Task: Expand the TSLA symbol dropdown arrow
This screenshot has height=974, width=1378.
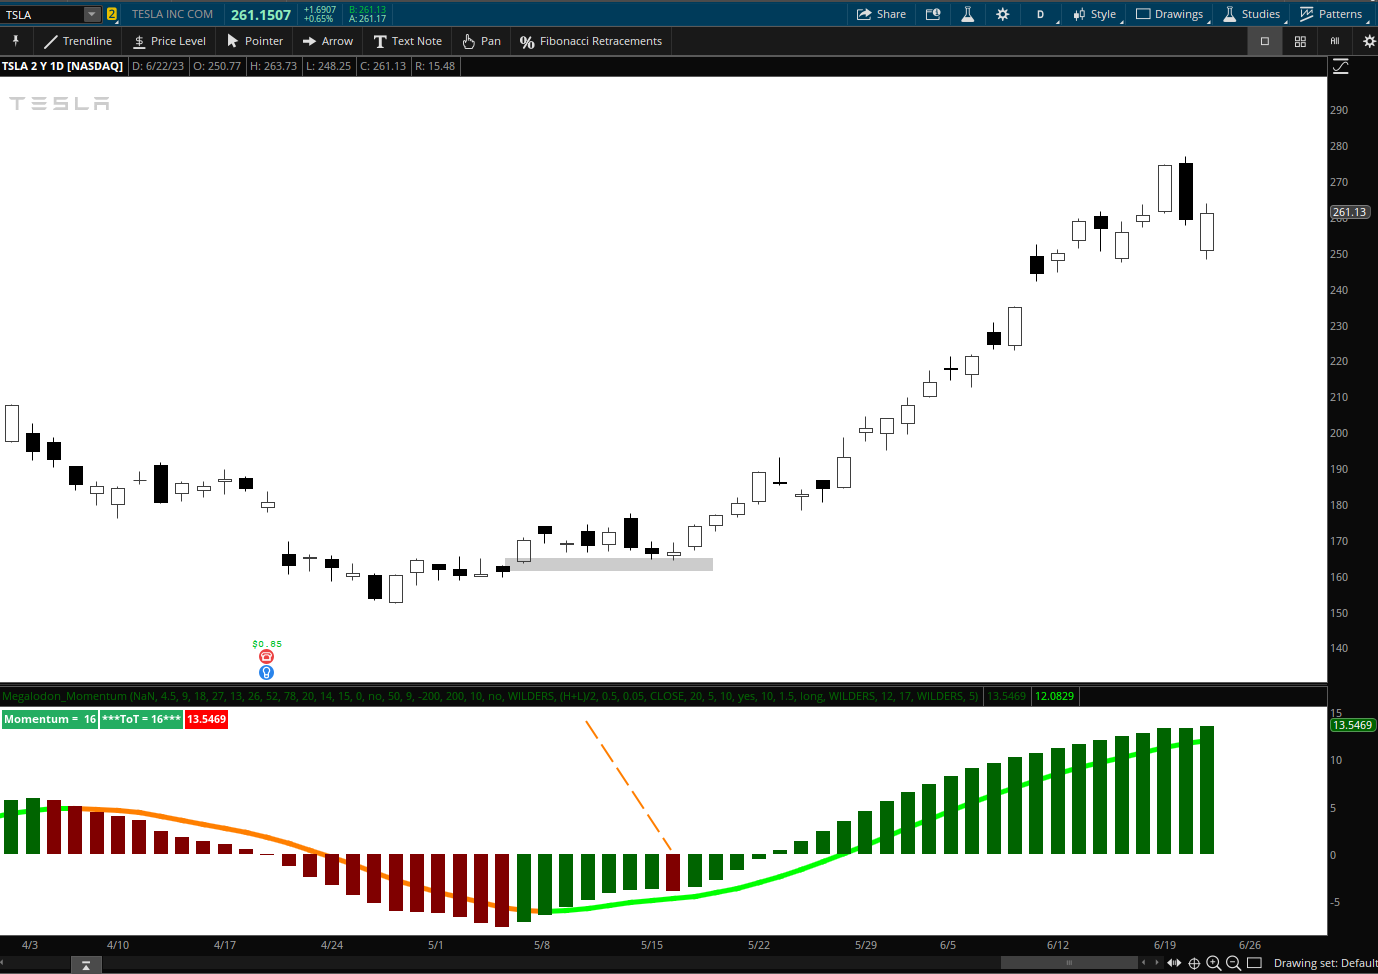Action: click(x=92, y=14)
